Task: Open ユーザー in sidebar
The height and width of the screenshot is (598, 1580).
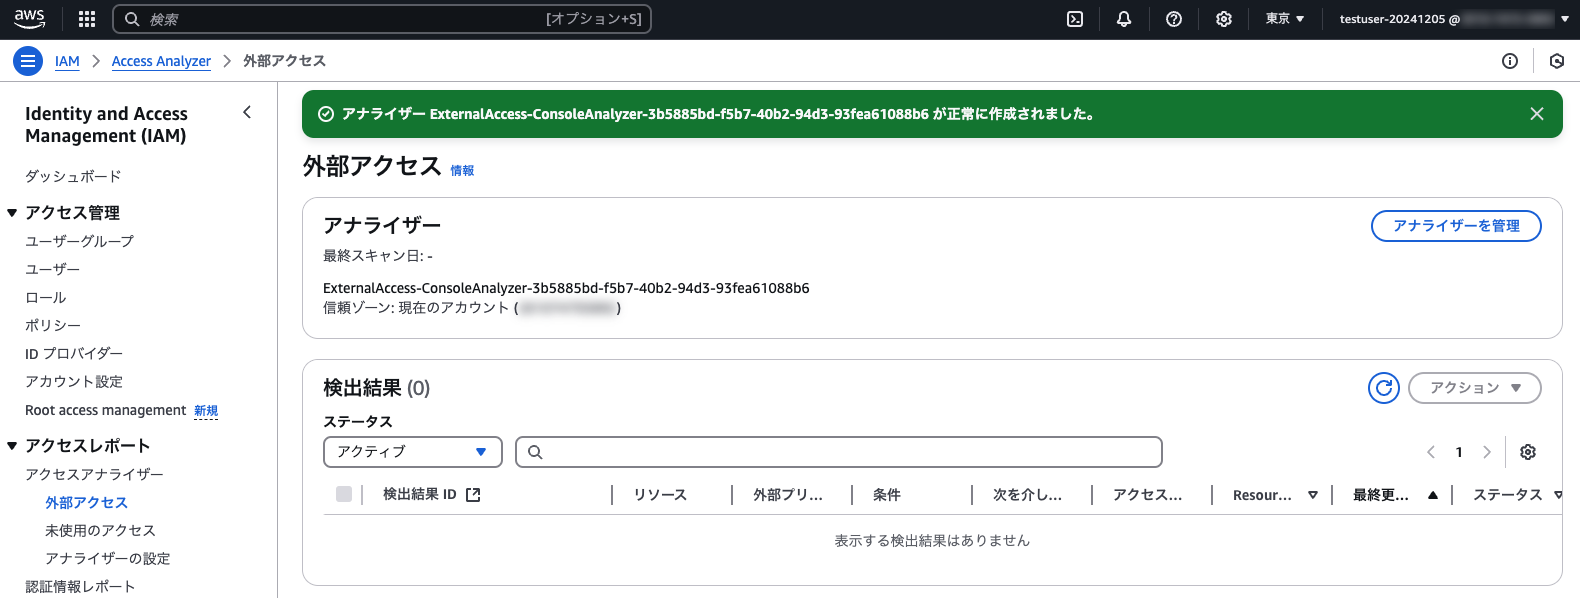Action: point(52,269)
